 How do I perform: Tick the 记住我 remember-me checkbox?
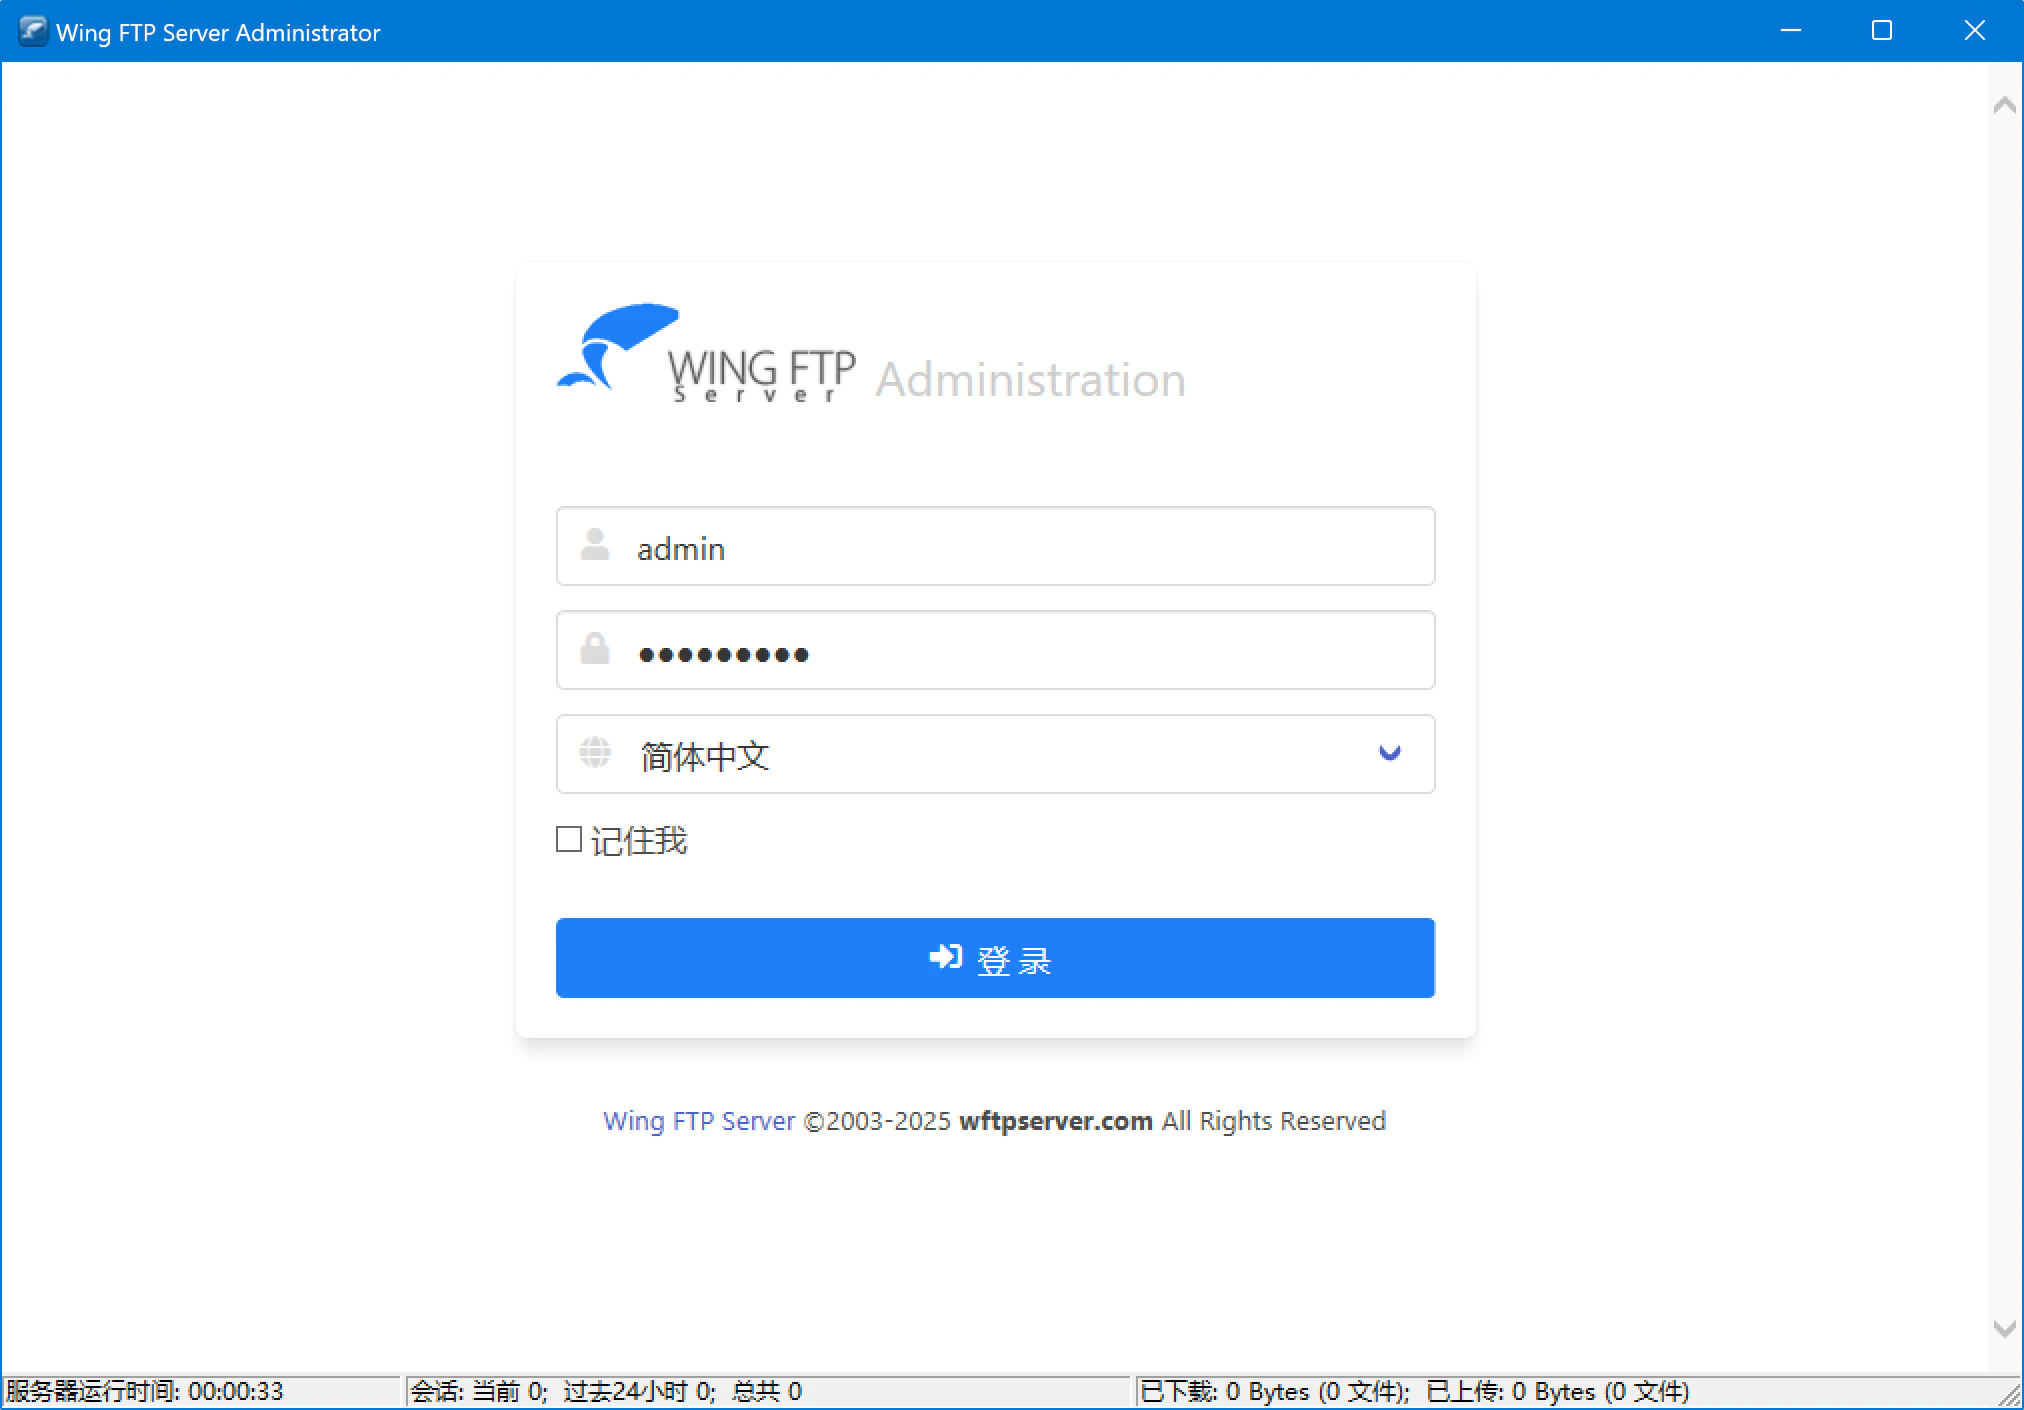(569, 839)
